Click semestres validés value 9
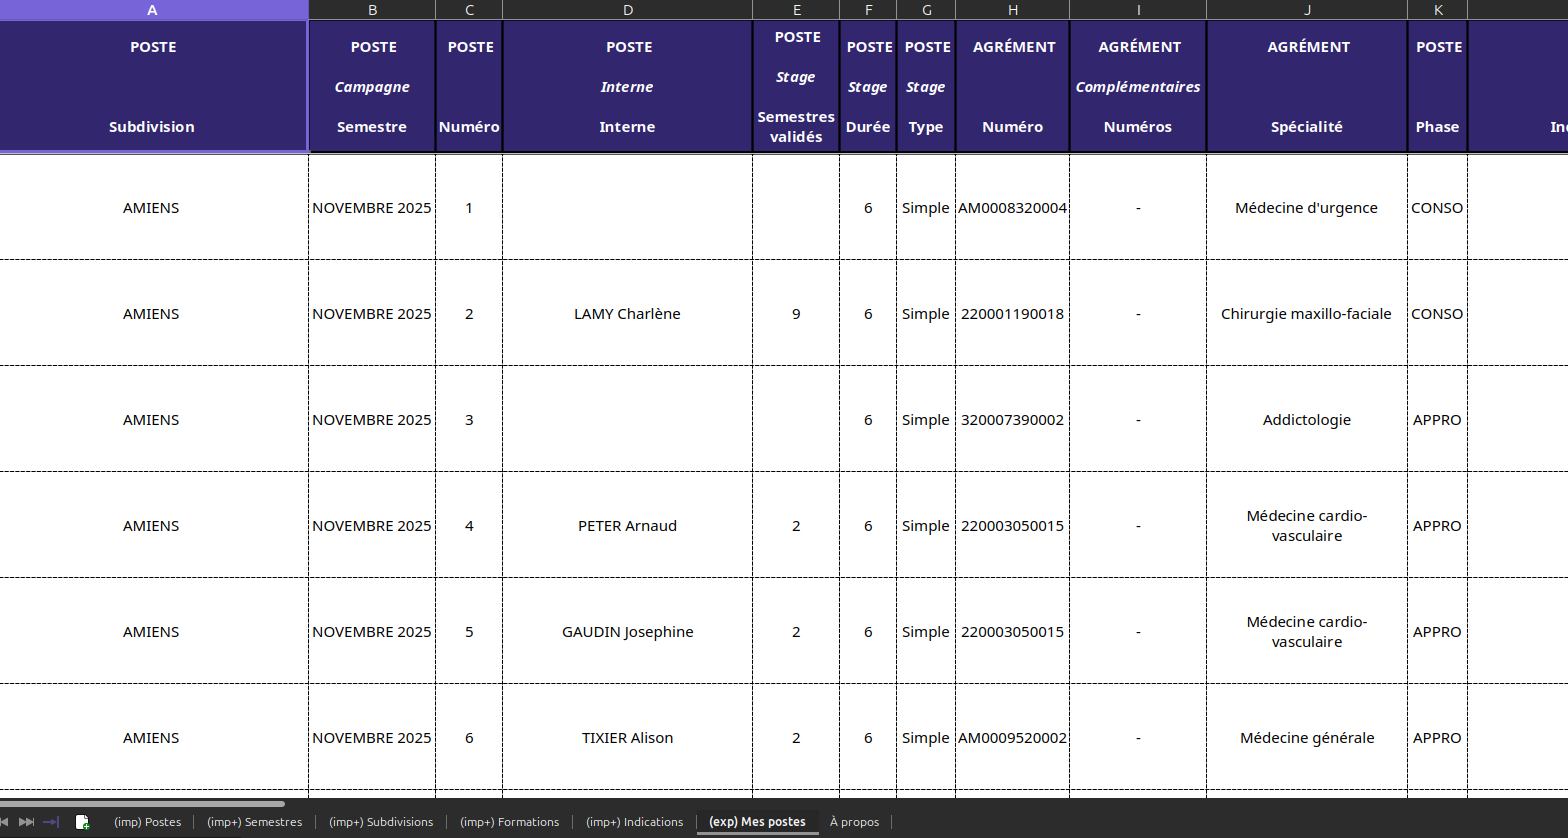This screenshot has width=1568, height=838. tap(796, 314)
